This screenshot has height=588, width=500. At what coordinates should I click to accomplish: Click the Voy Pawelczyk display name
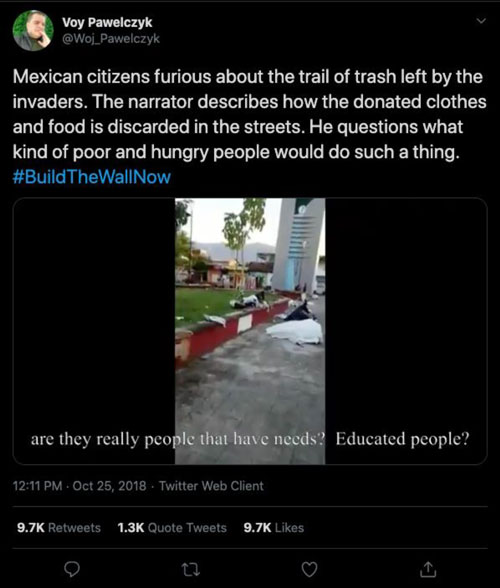tap(107, 22)
